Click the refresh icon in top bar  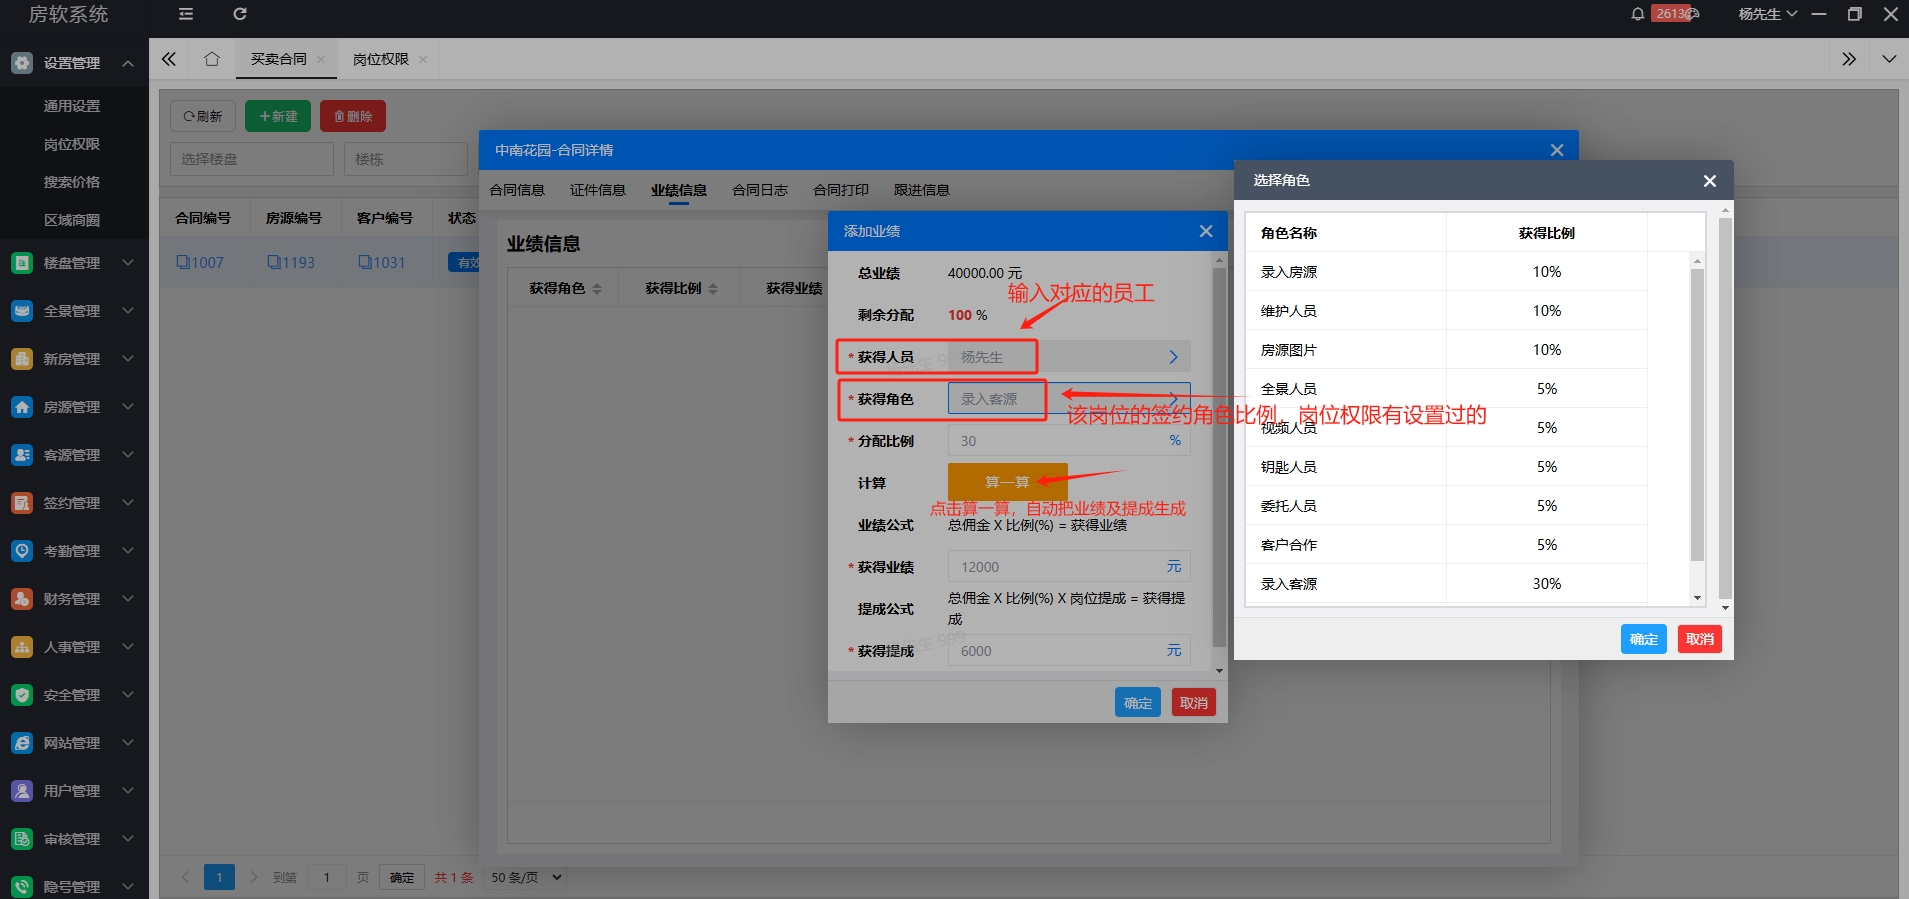[240, 14]
